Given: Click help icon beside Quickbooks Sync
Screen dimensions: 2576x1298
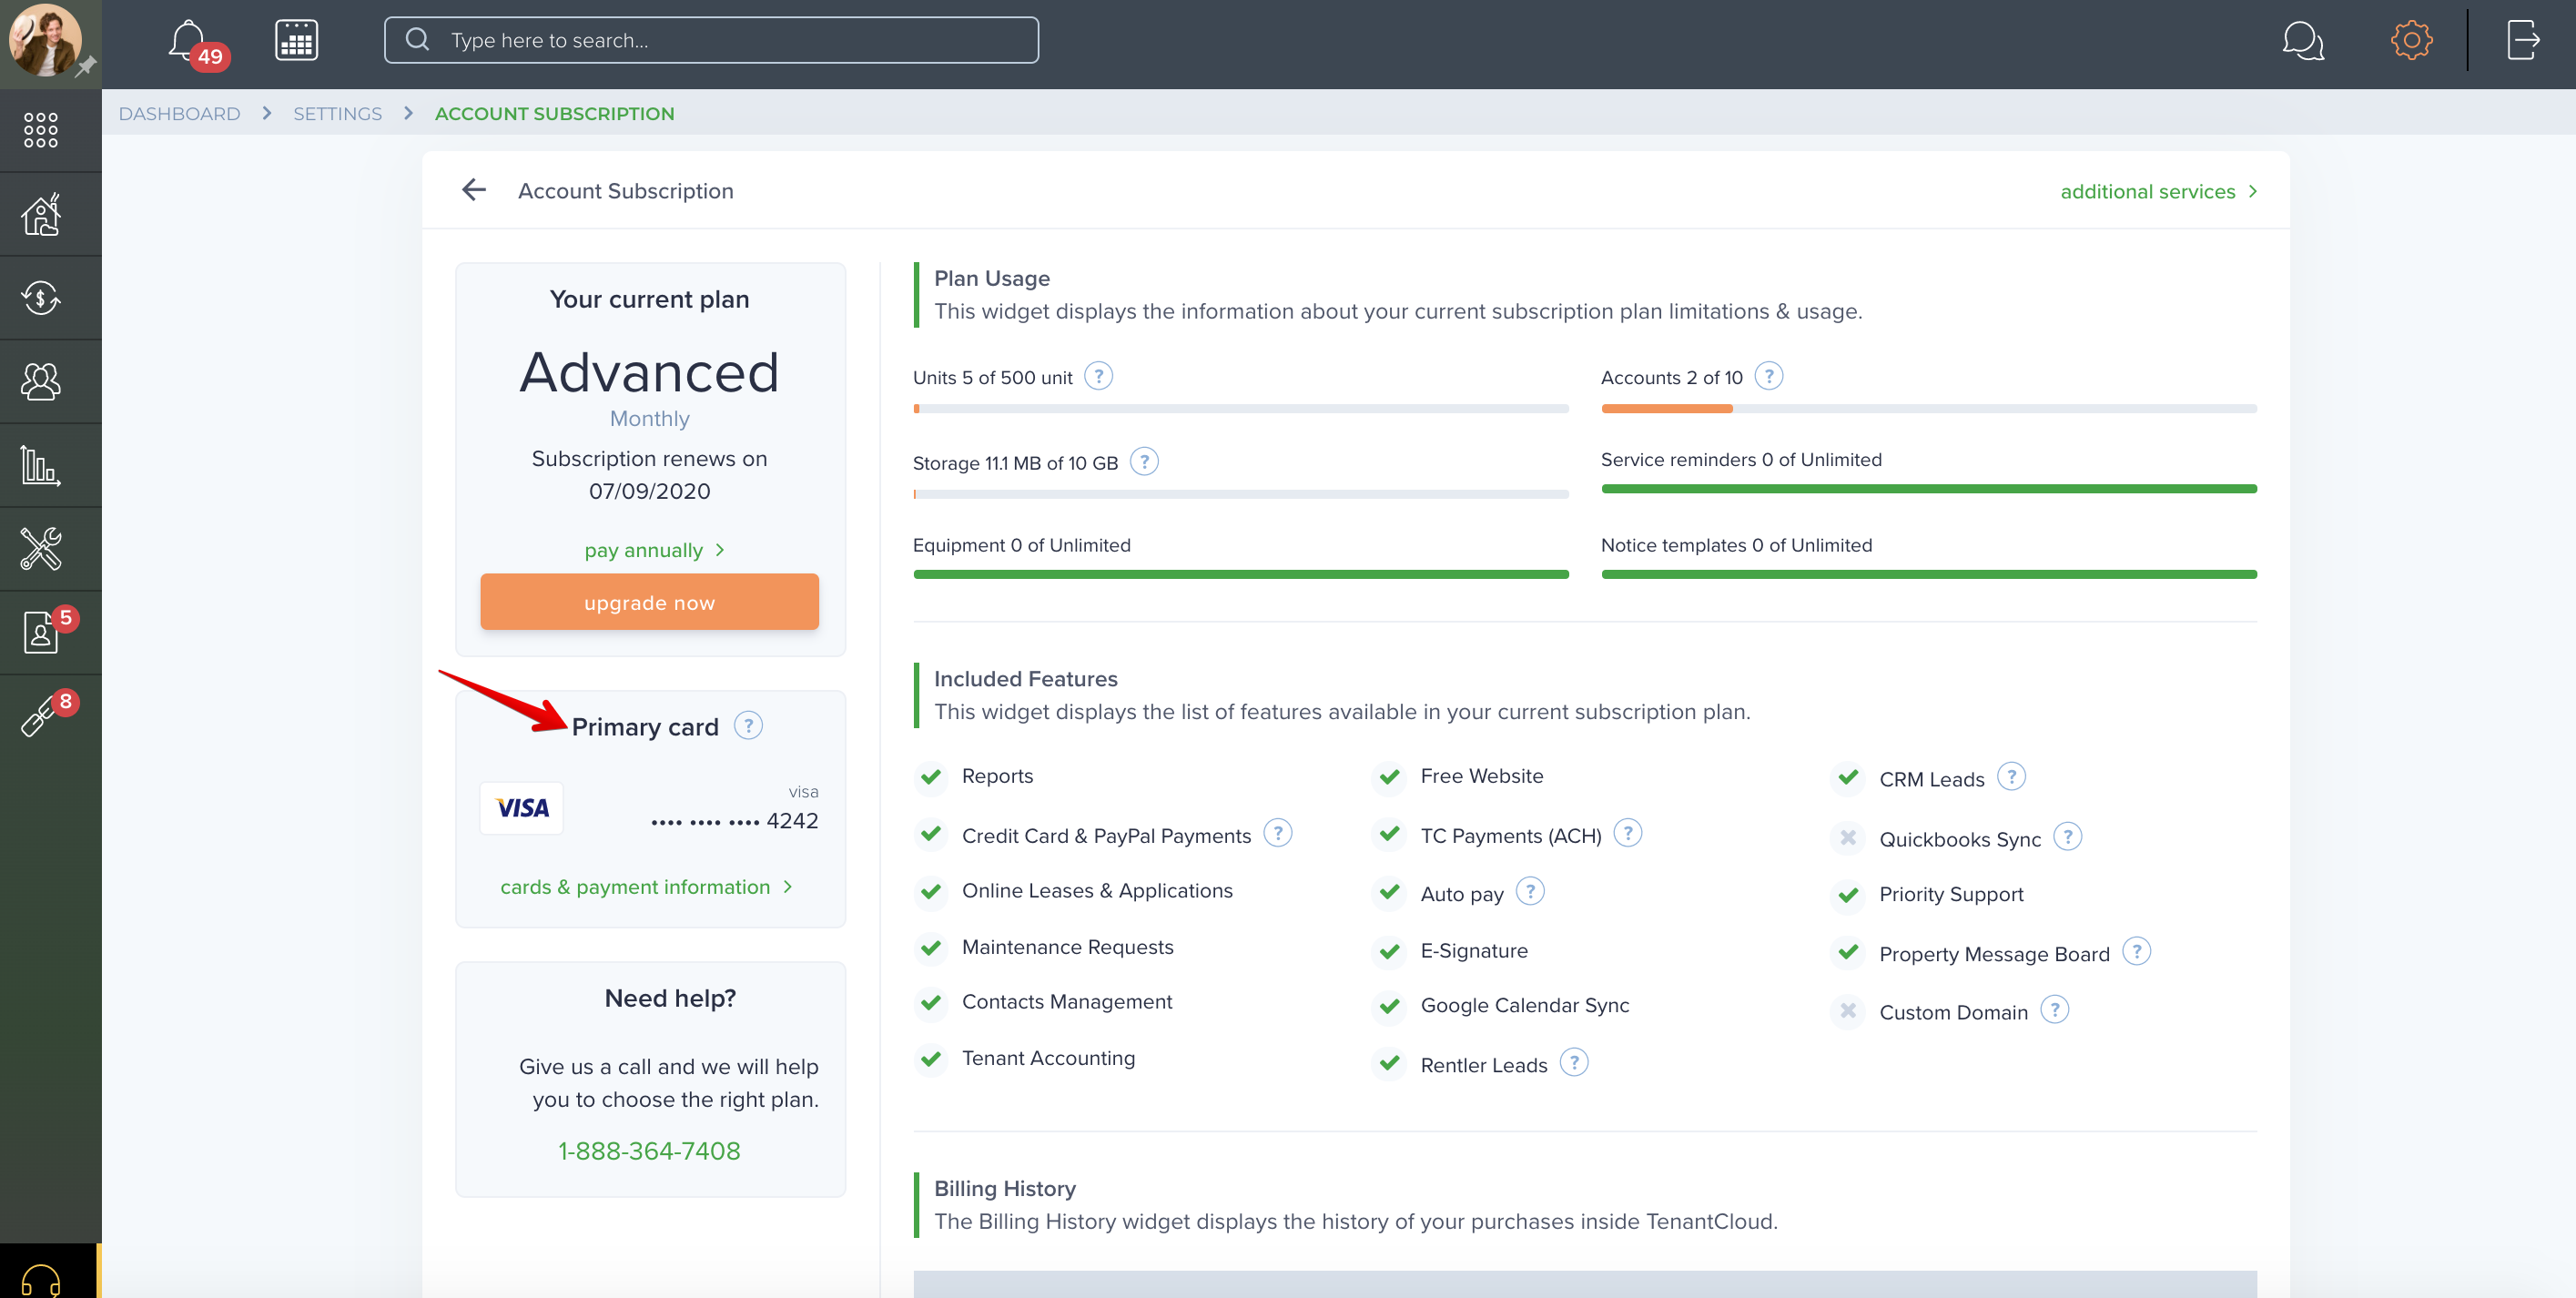Looking at the screenshot, I should (2067, 837).
